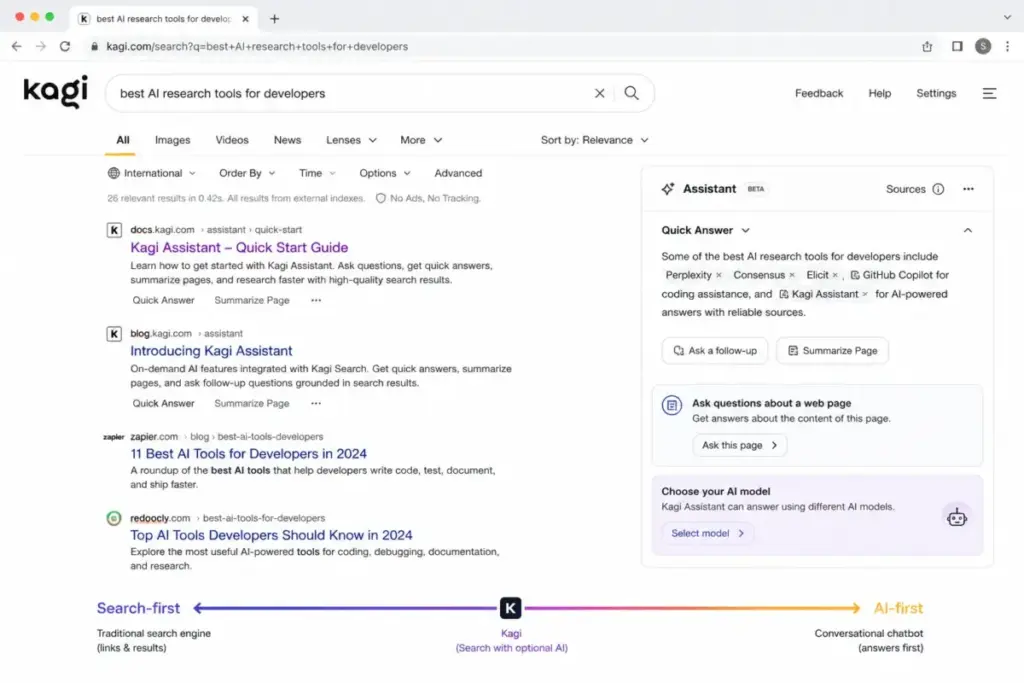This screenshot has height=683, width=1024.
Task: Collapse the Quick Answer section
Action: [968, 230]
